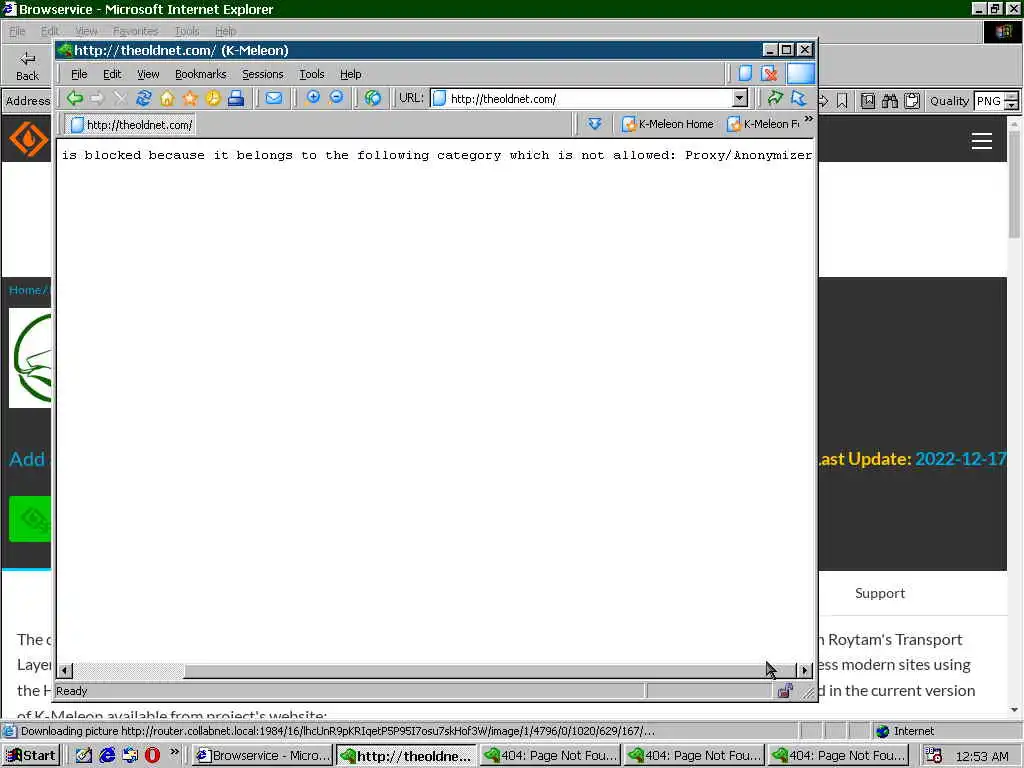Print the page with K-Meleon printer icon
This screenshot has height=768, width=1024.
click(x=236, y=99)
